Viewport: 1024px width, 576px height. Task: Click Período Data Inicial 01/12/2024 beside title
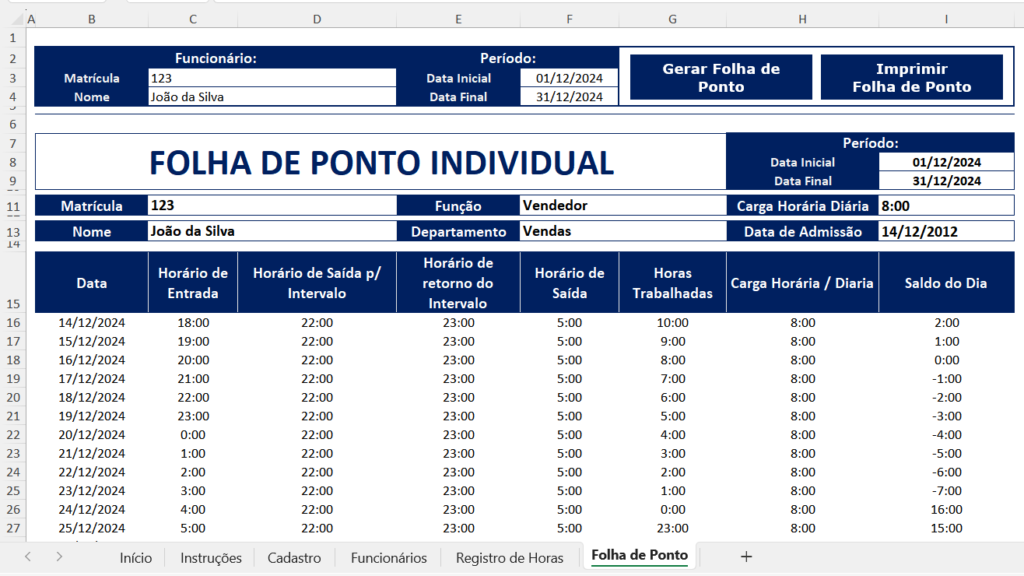click(946, 162)
